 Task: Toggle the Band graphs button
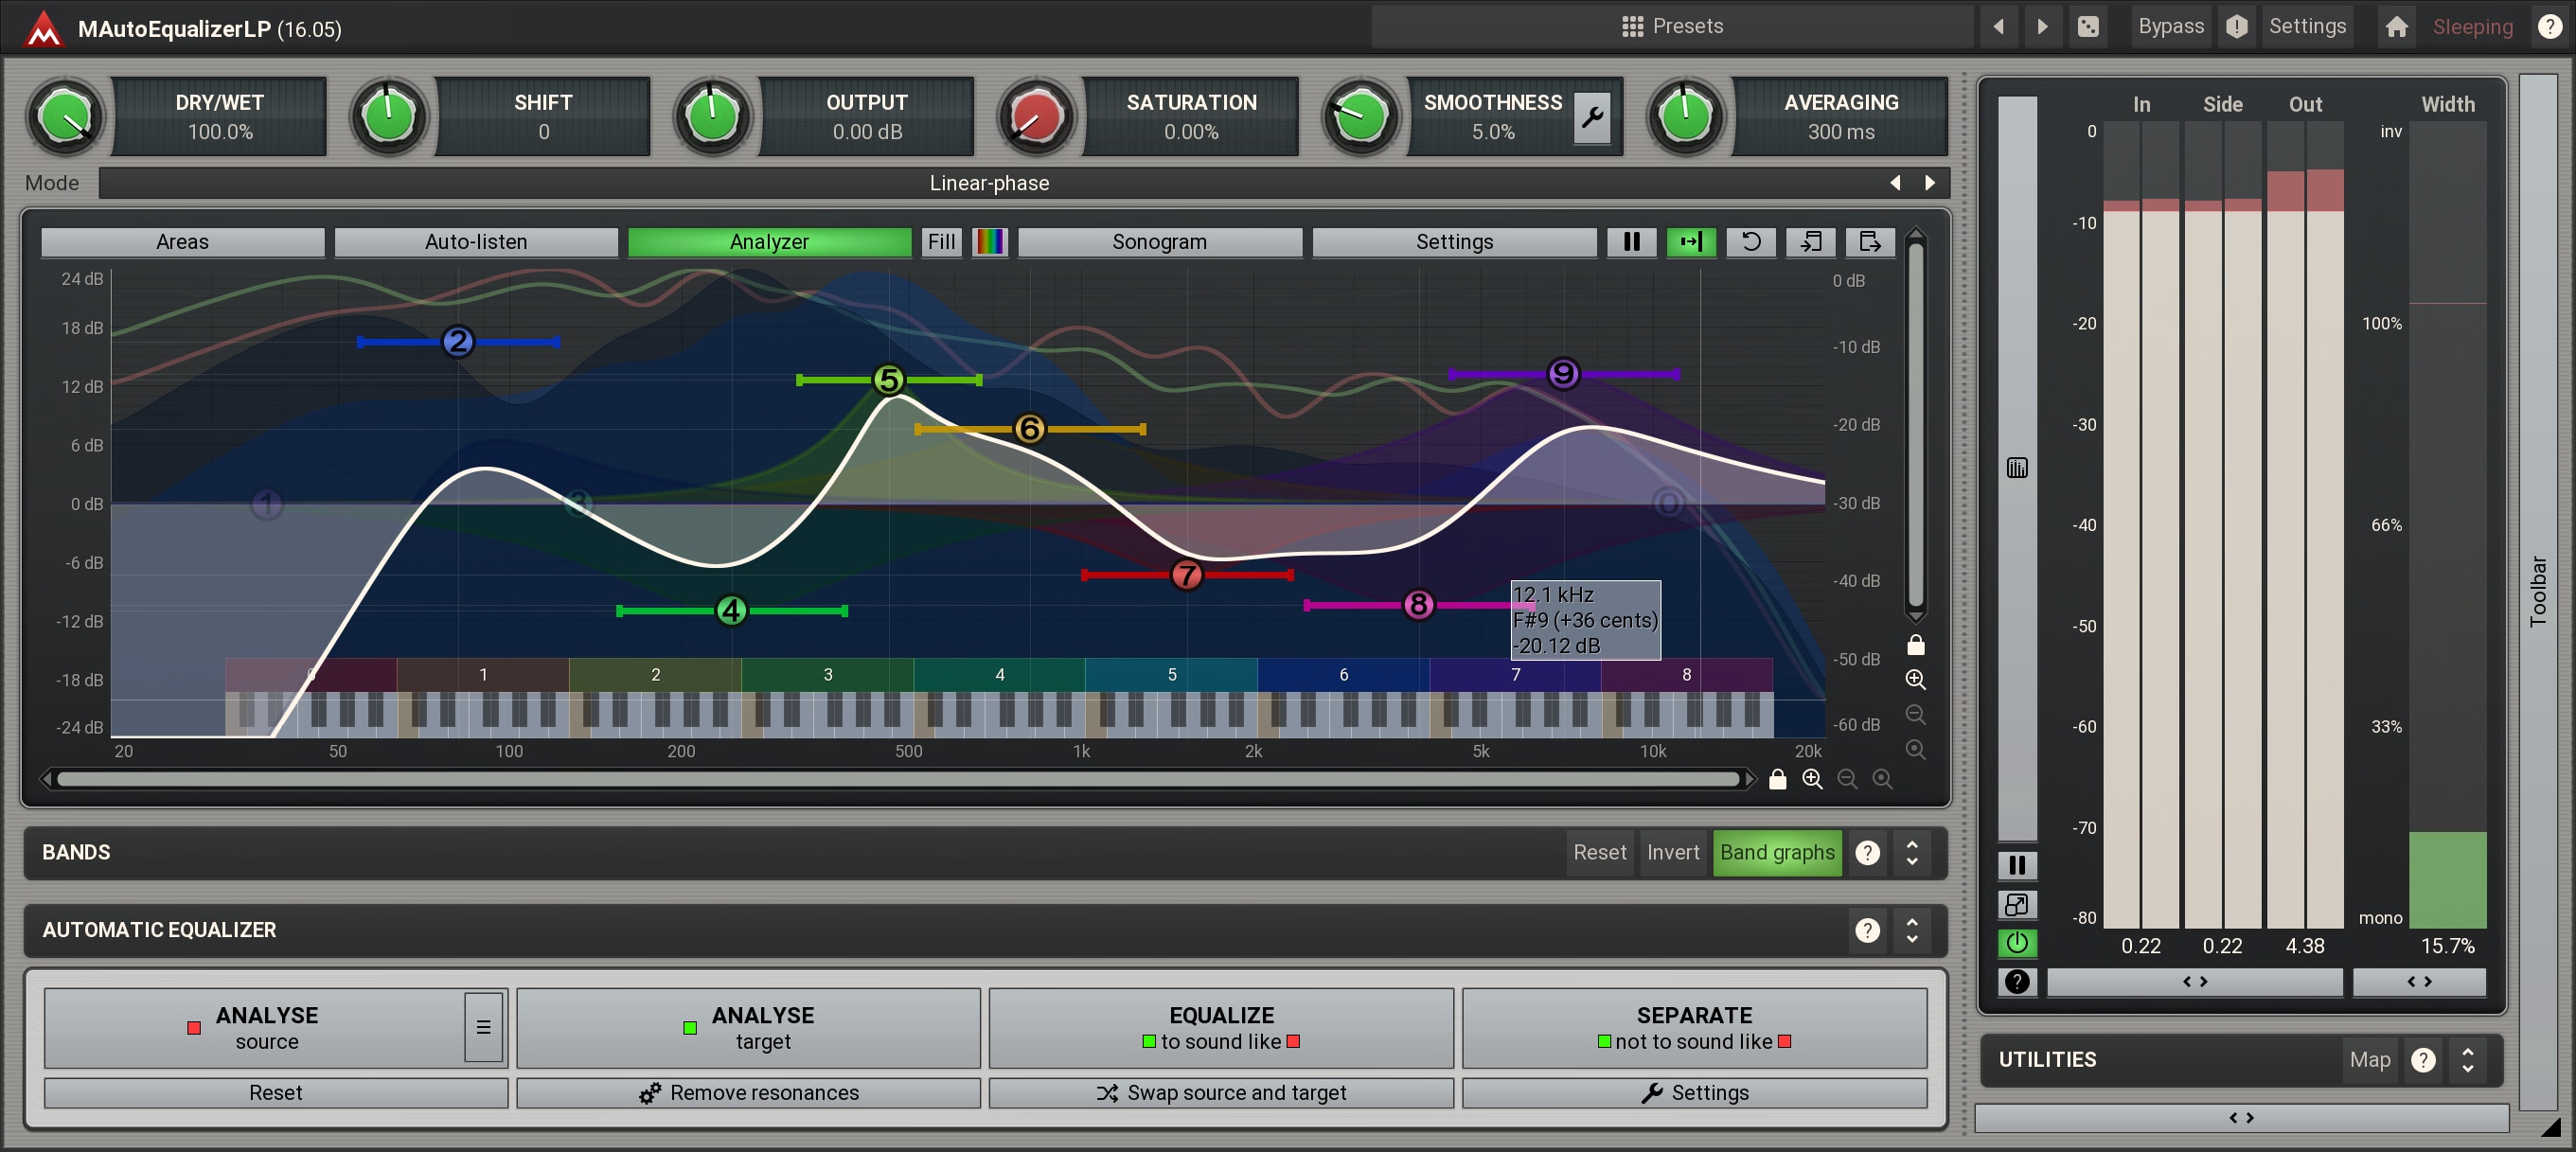click(x=1777, y=853)
